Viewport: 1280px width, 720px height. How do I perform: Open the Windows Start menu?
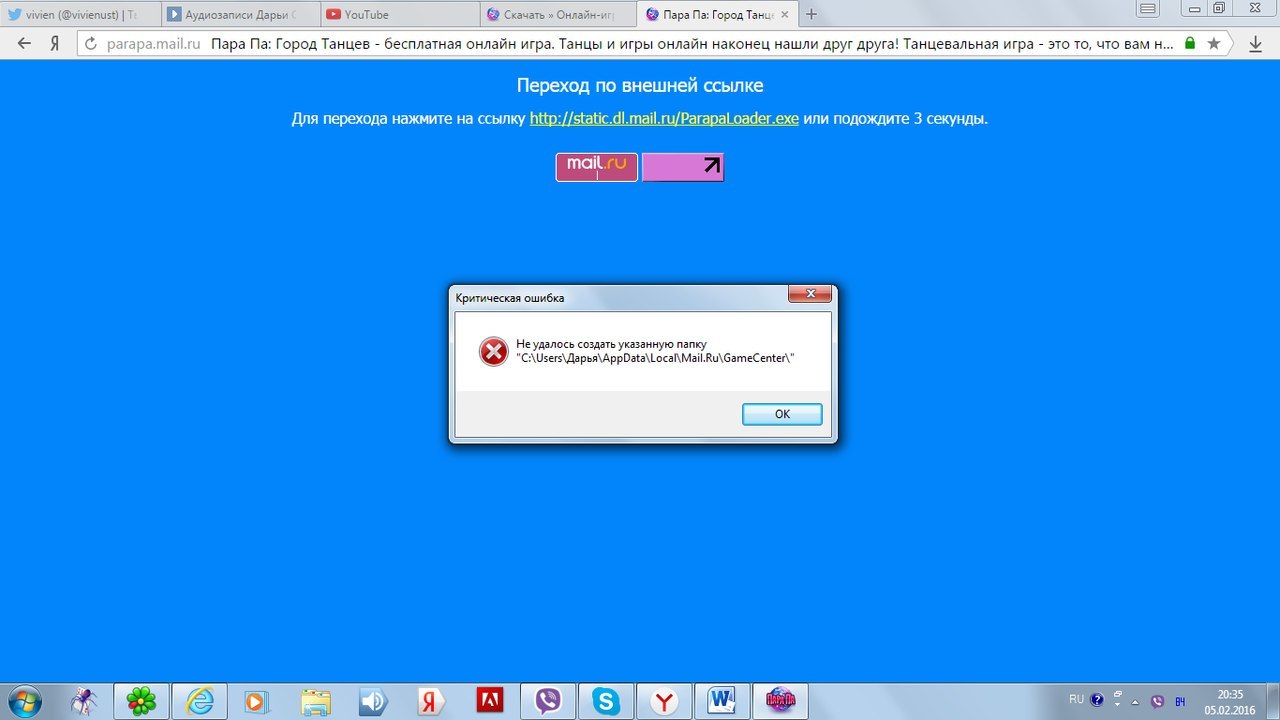25,701
